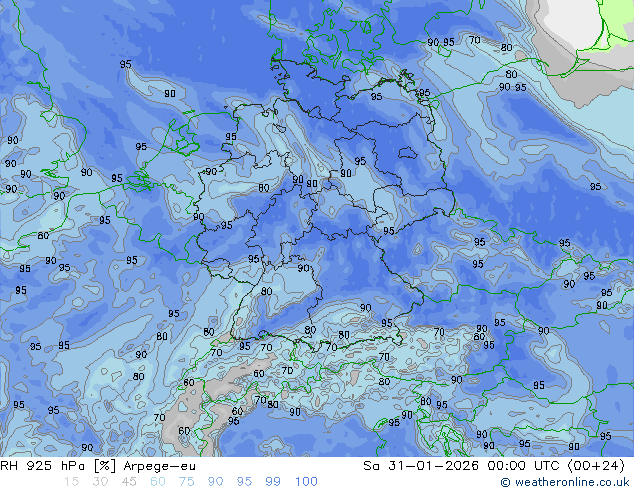
Task: Select the 15 value in the legend scale
Action: [71, 482]
